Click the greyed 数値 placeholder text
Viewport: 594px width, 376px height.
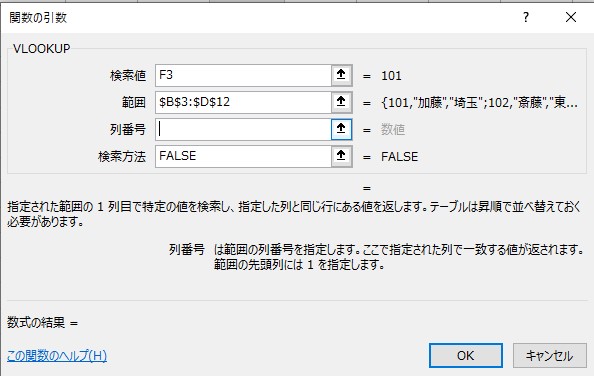(x=393, y=129)
